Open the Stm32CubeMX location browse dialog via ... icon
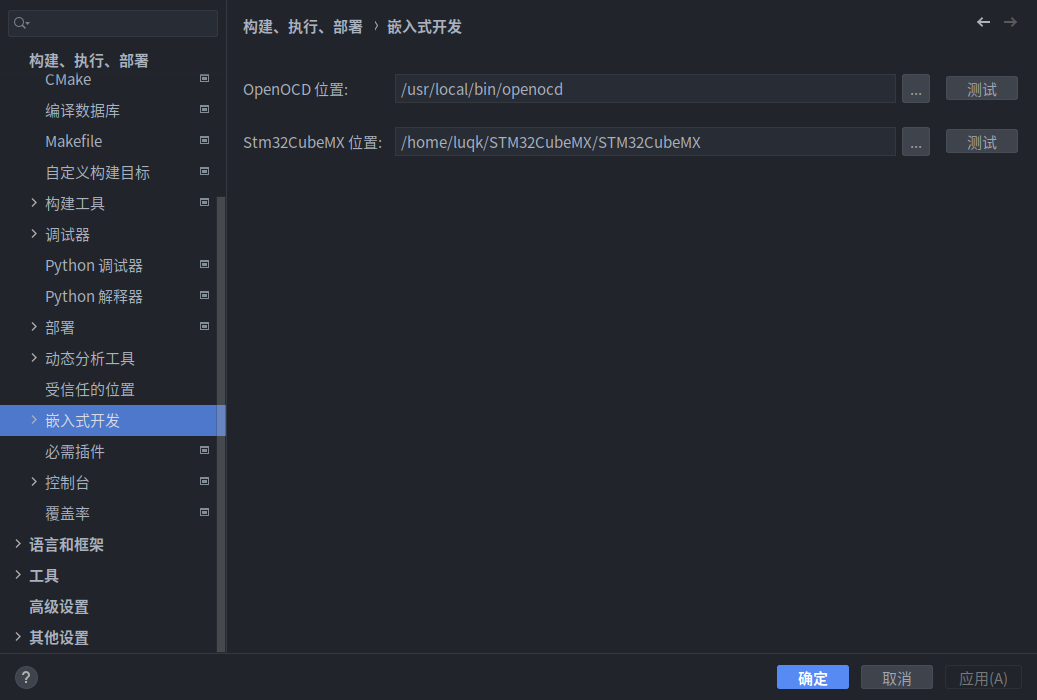This screenshot has width=1037, height=700. pyautogui.click(x=916, y=141)
